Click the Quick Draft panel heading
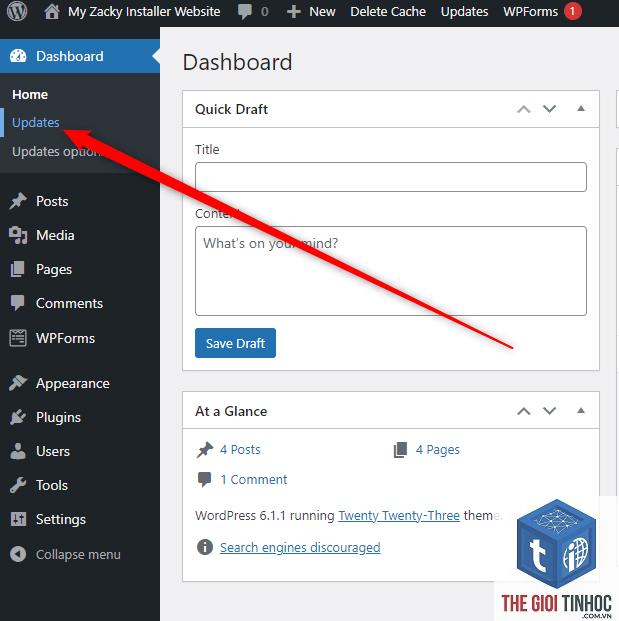The image size is (619, 621). point(231,109)
